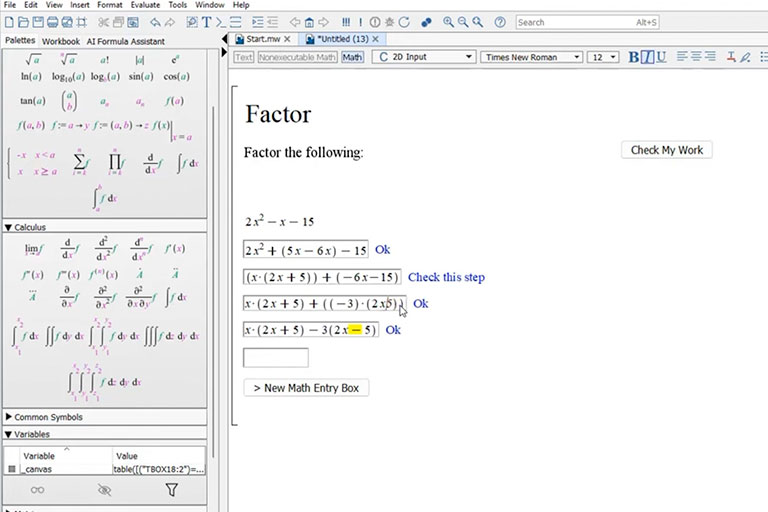Switch input mode to Text
Viewport: 768px width, 512px height.
click(x=243, y=57)
